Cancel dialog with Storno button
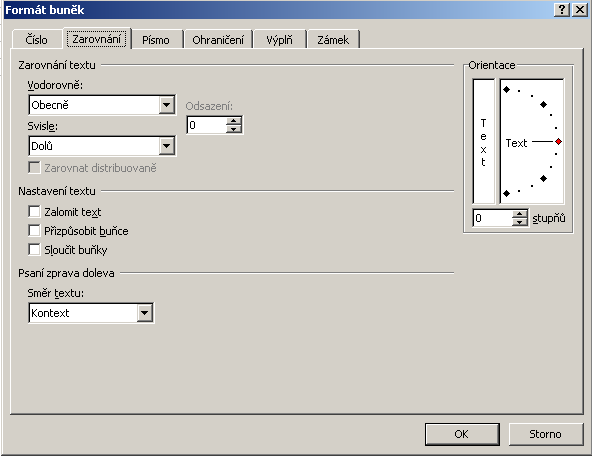The image size is (592, 457). [x=546, y=434]
